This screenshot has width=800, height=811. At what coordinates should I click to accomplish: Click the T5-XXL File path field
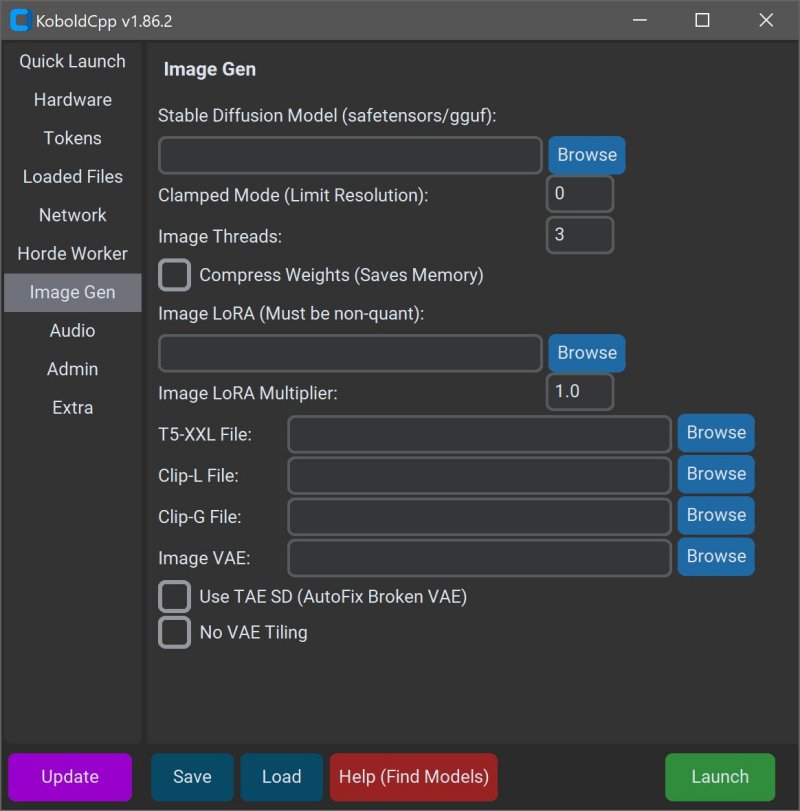pyautogui.click(x=479, y=434)
